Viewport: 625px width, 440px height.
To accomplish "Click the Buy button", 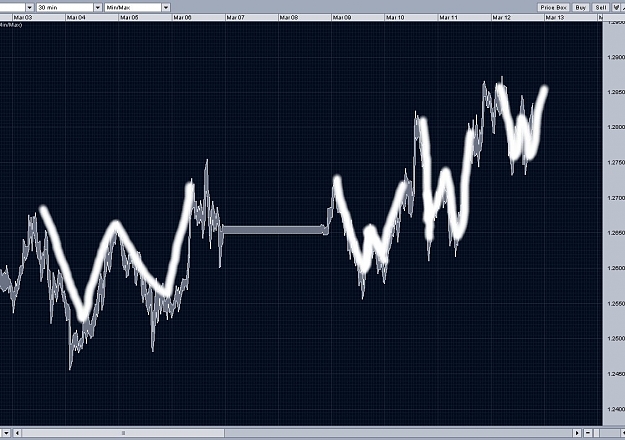I will click(581, 8).
